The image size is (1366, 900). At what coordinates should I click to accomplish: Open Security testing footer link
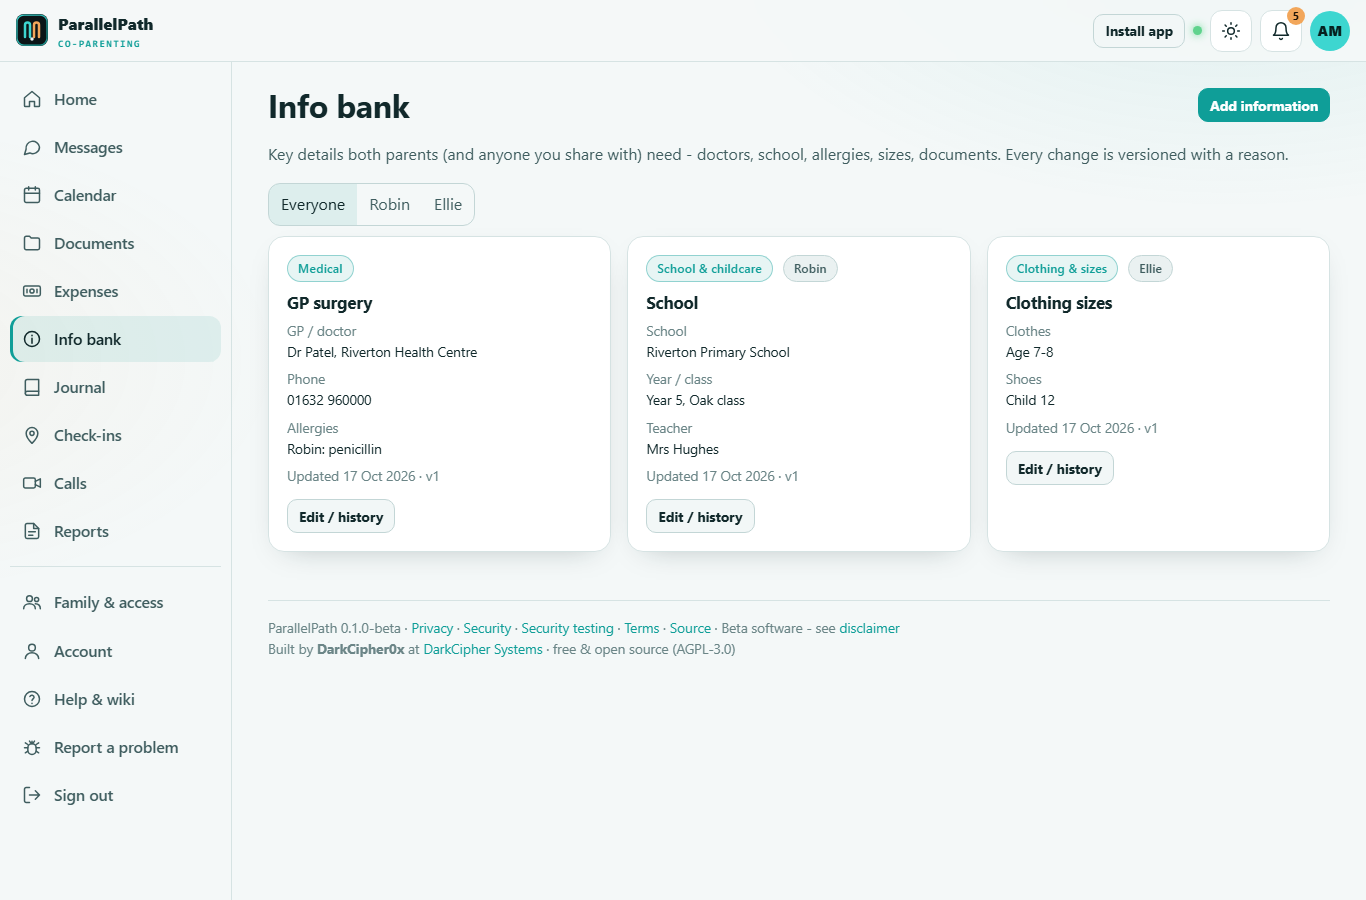(x=567, y=628)
